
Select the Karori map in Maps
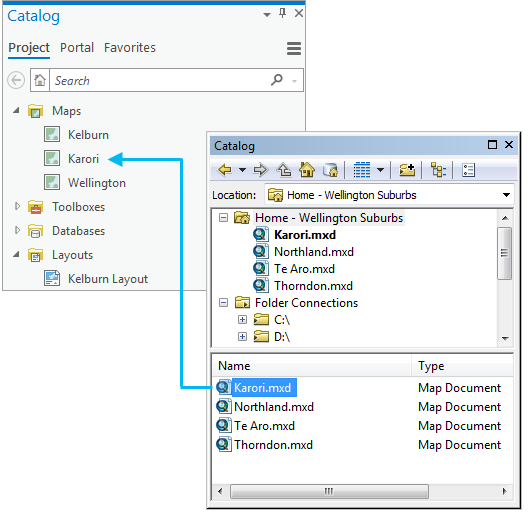click(83, 159)
